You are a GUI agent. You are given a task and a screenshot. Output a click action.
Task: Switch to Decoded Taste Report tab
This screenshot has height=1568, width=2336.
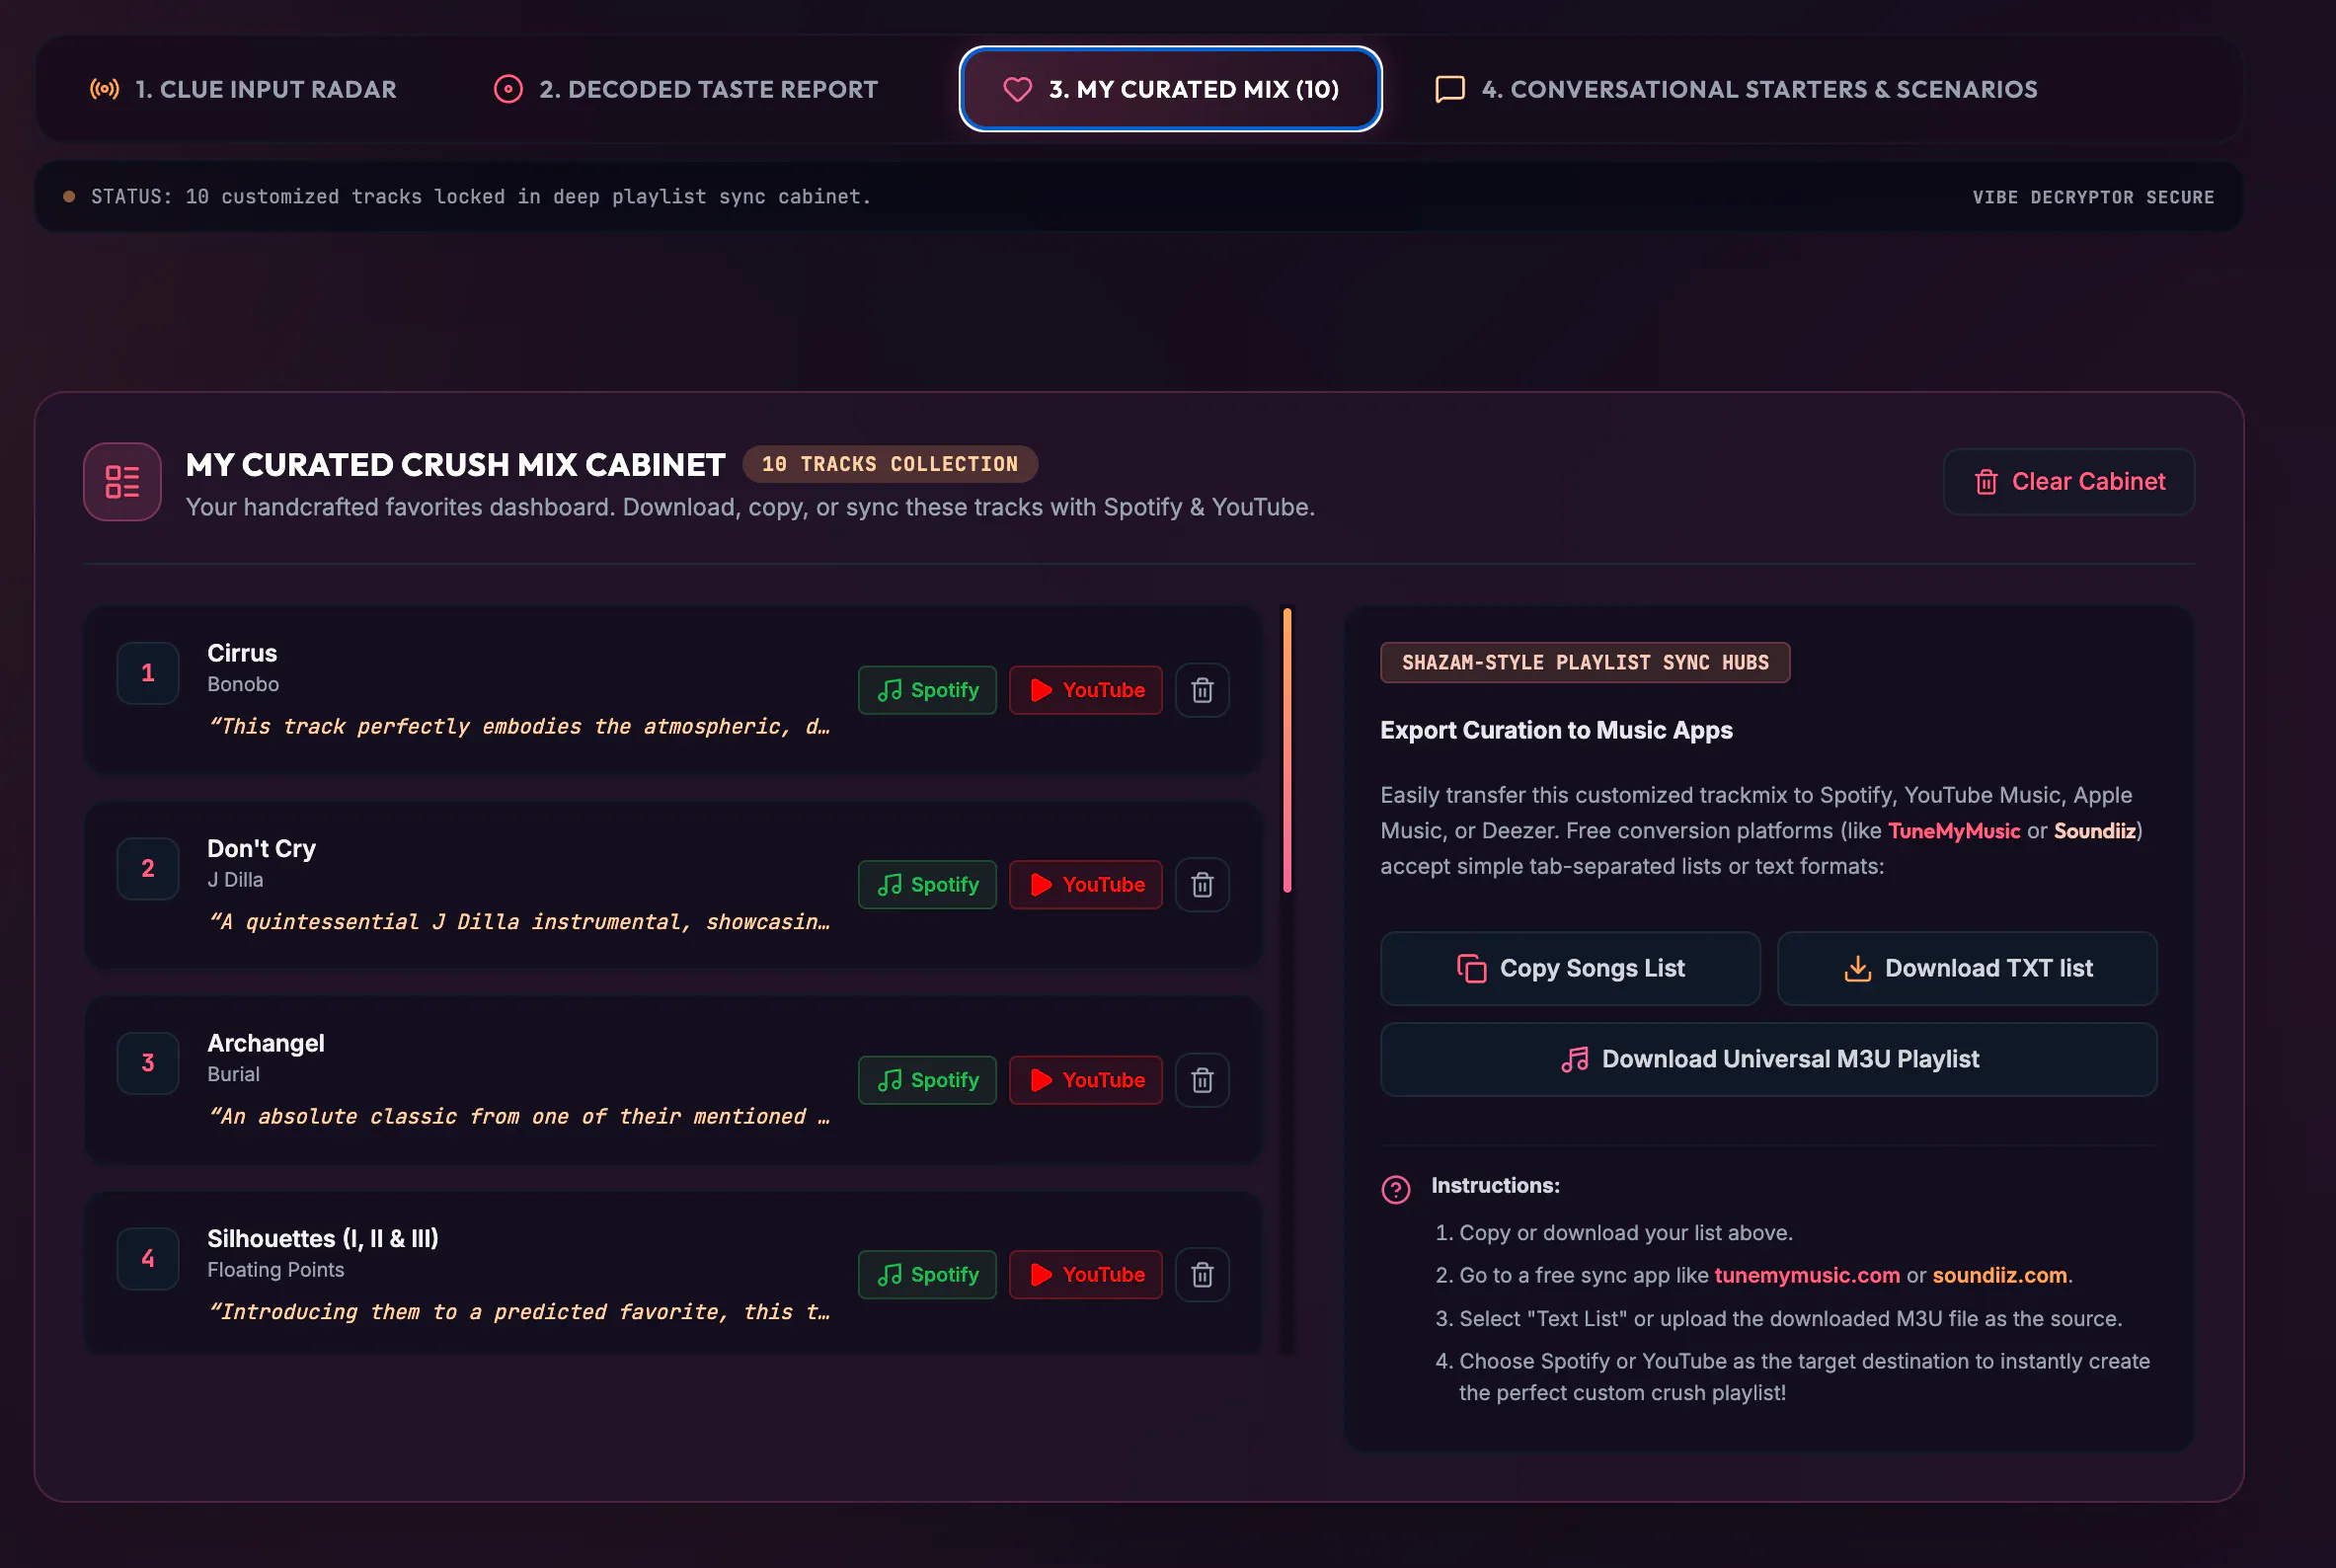[686, 89]
